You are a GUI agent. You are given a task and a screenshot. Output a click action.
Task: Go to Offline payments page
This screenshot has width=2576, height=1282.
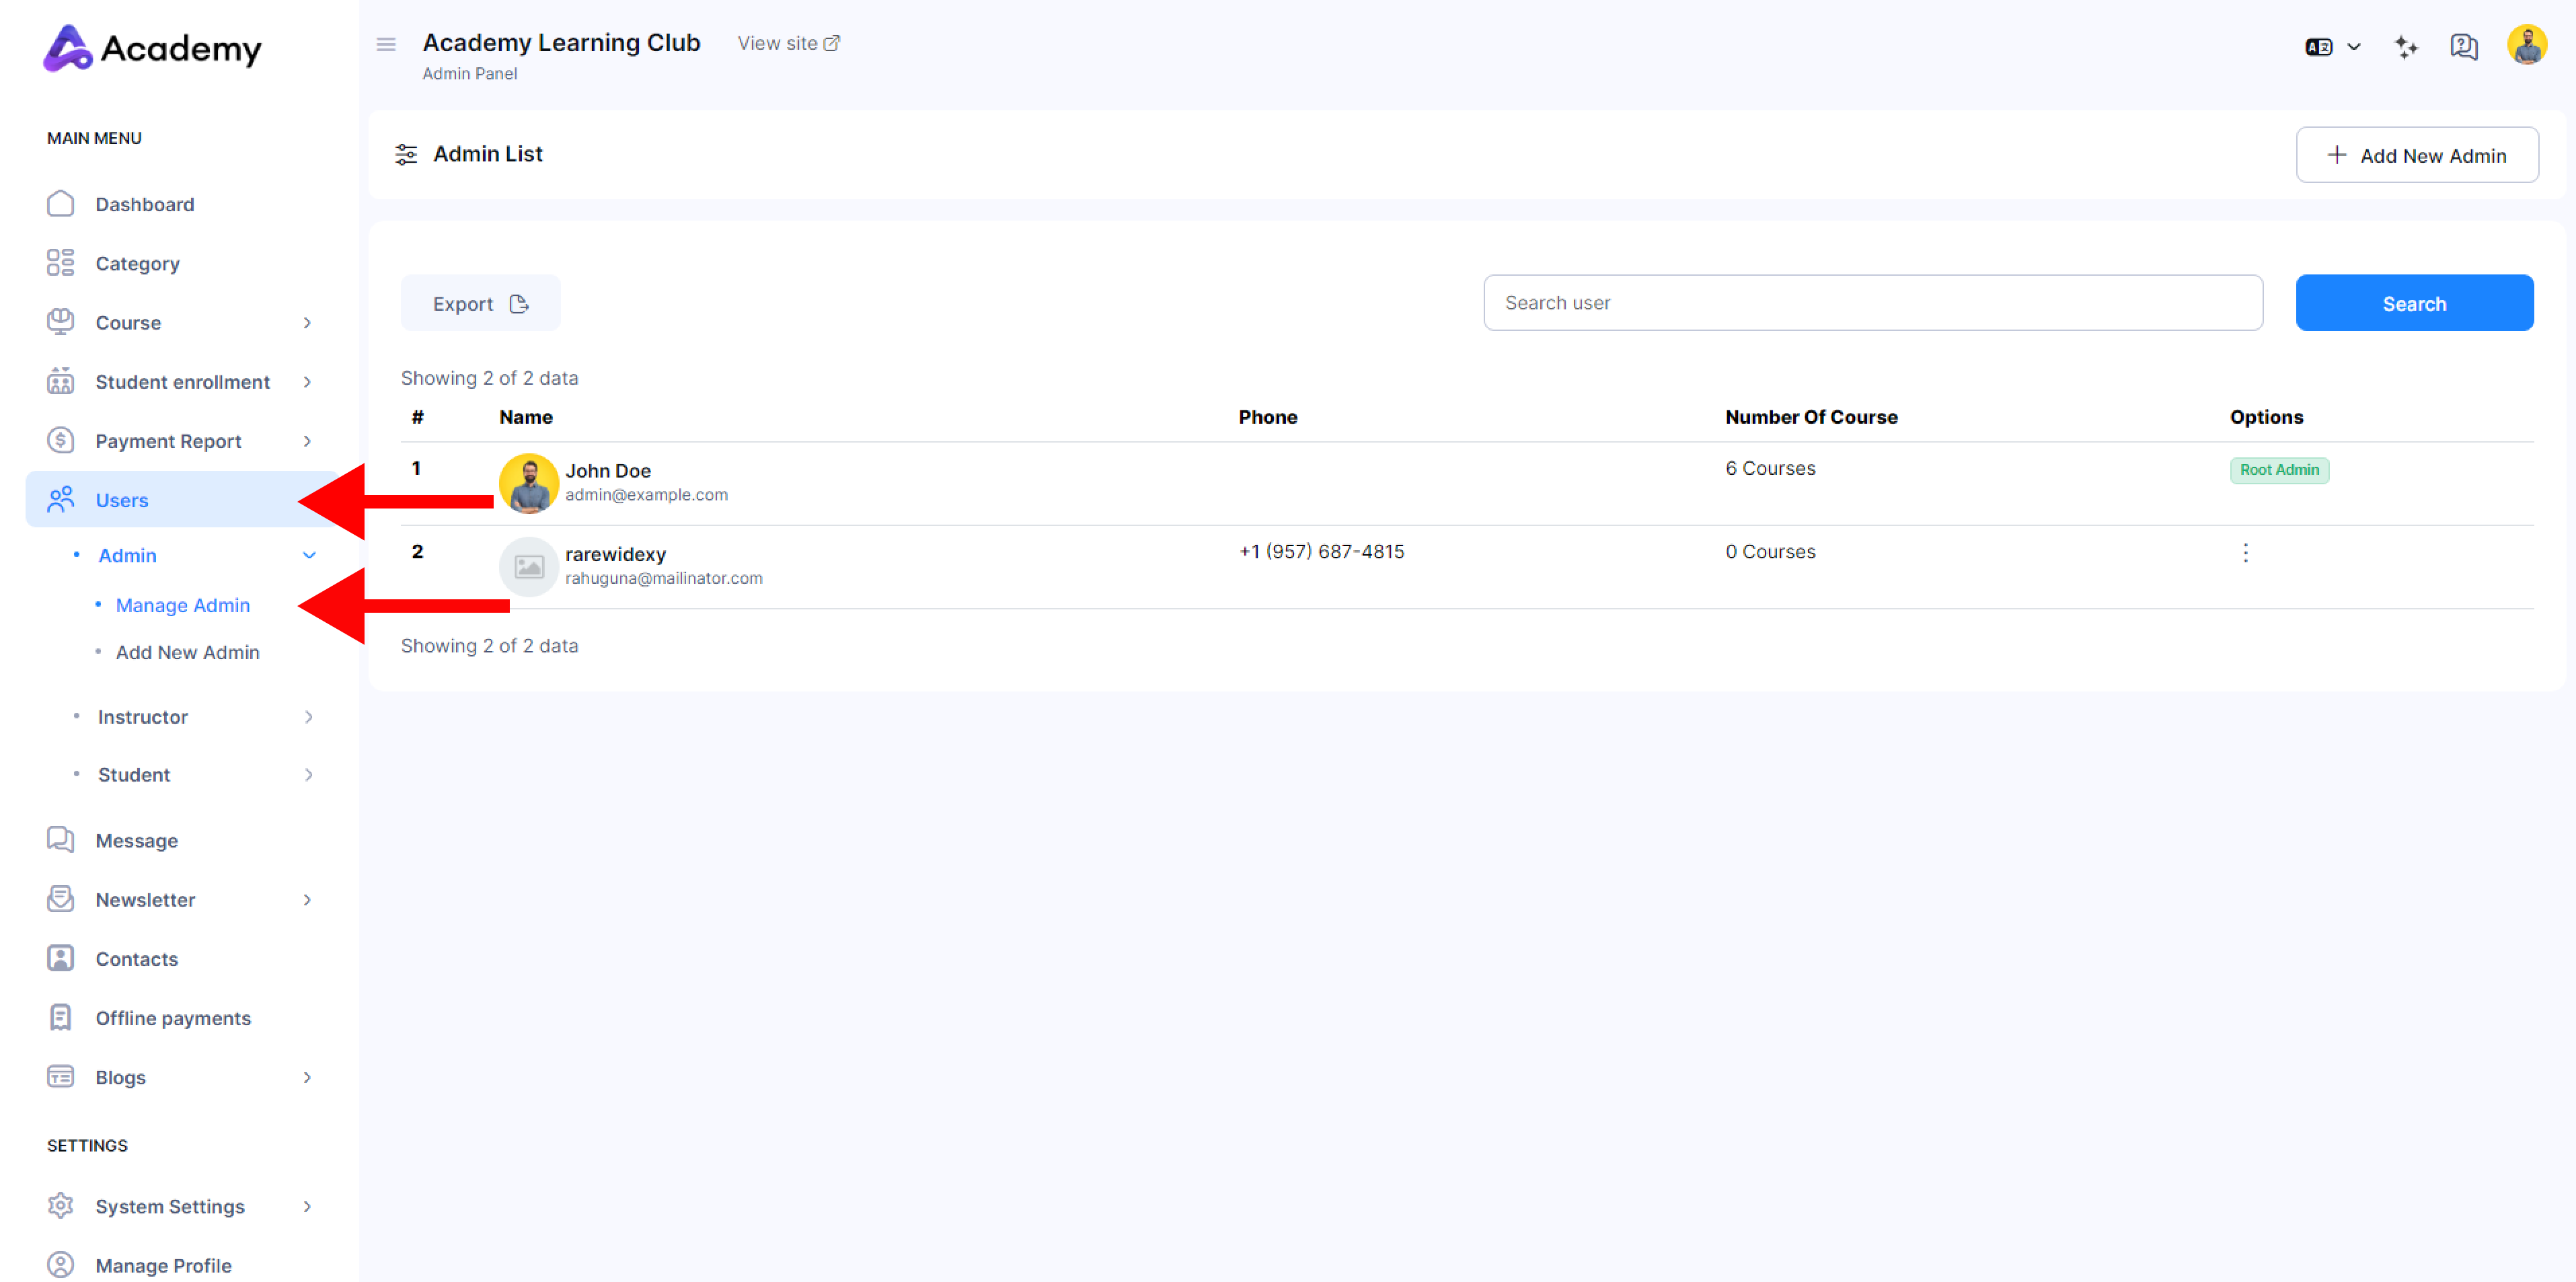(173, 1018)
